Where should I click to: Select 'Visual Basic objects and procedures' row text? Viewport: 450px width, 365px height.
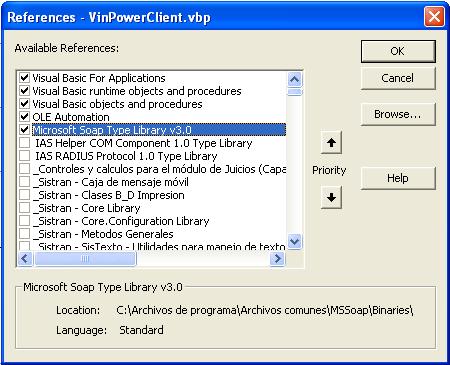point(117,104)
